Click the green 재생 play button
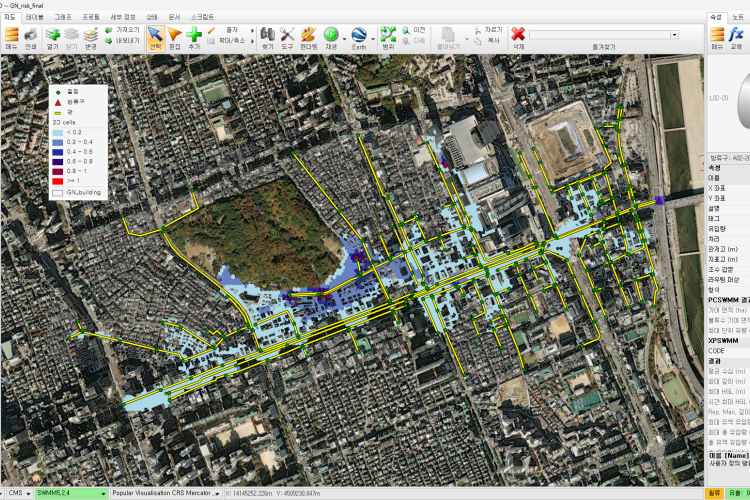Image resolution: width=750 pixels, height=500 pixels. (331, 38)
